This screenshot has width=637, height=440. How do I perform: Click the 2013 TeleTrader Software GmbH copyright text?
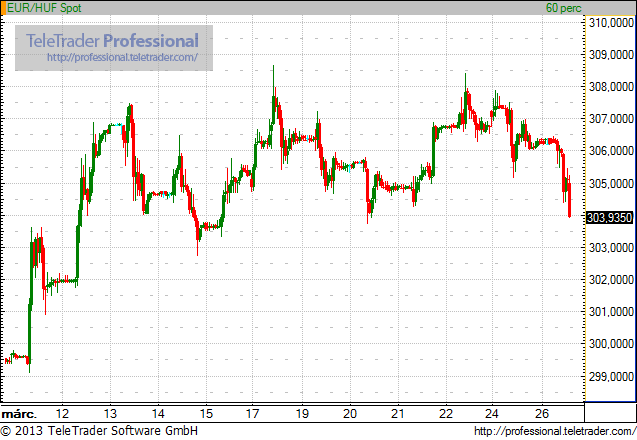click(99, 431)
